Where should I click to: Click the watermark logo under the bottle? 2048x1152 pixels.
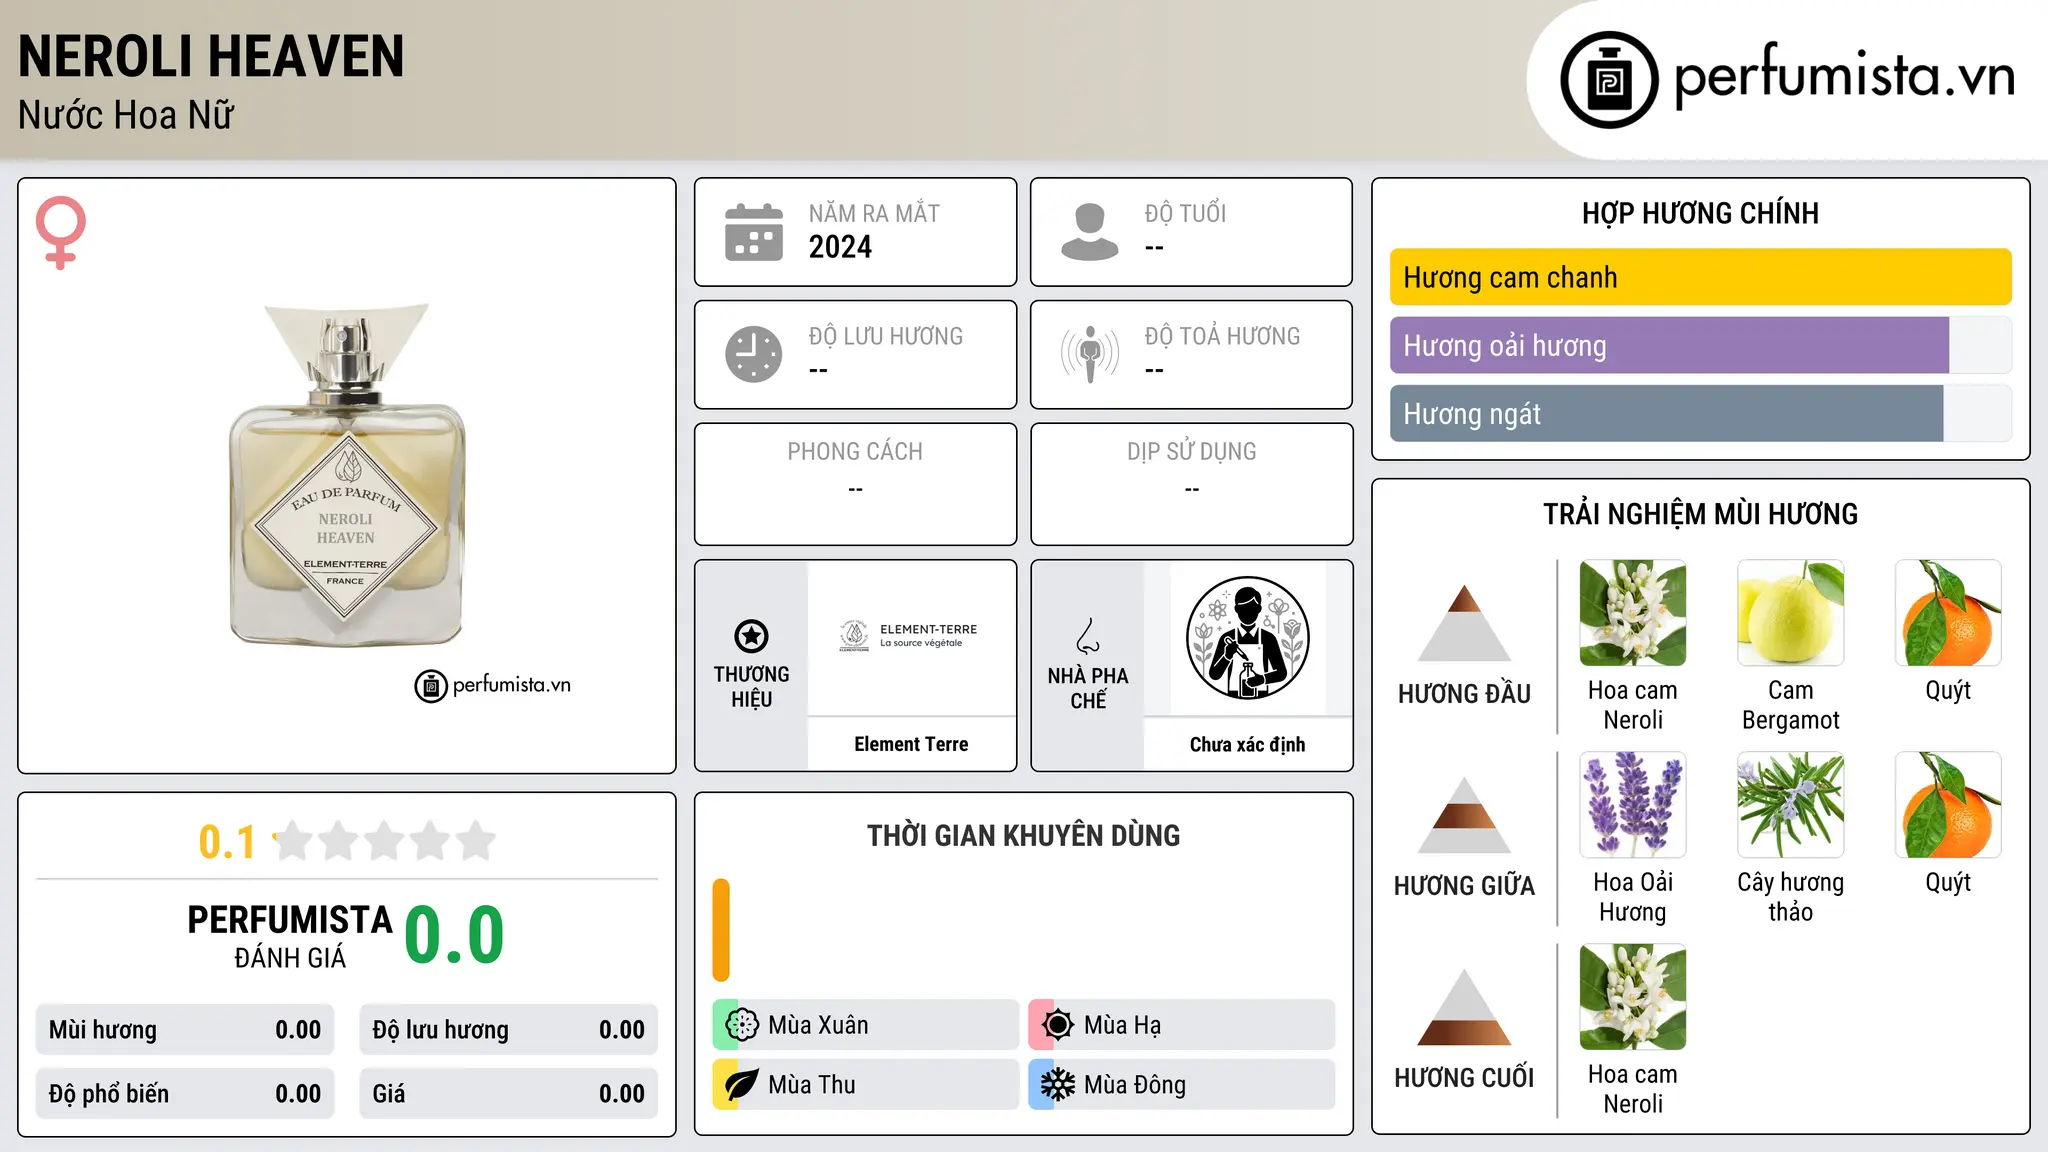[x=493, y=686]
